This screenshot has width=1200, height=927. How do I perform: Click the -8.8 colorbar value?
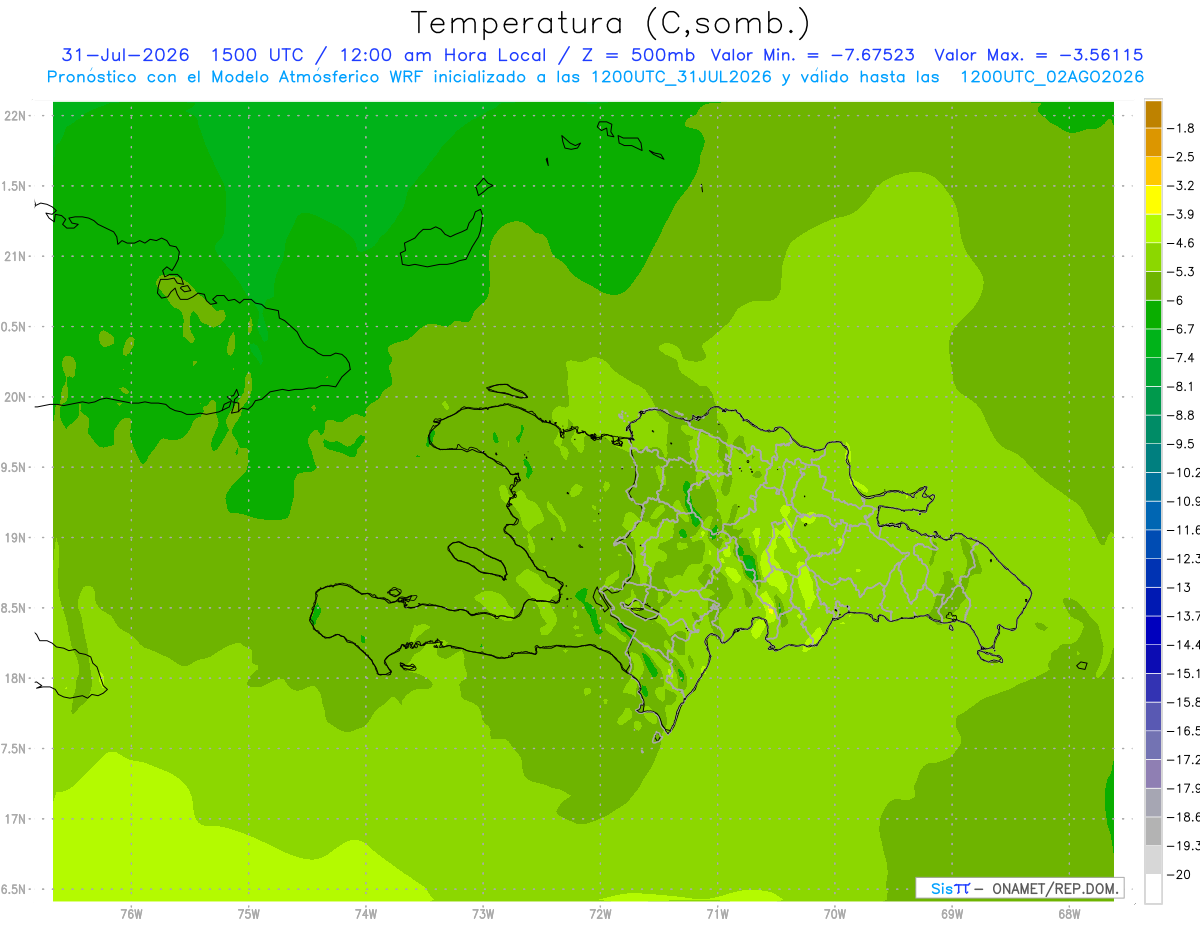1182,415
